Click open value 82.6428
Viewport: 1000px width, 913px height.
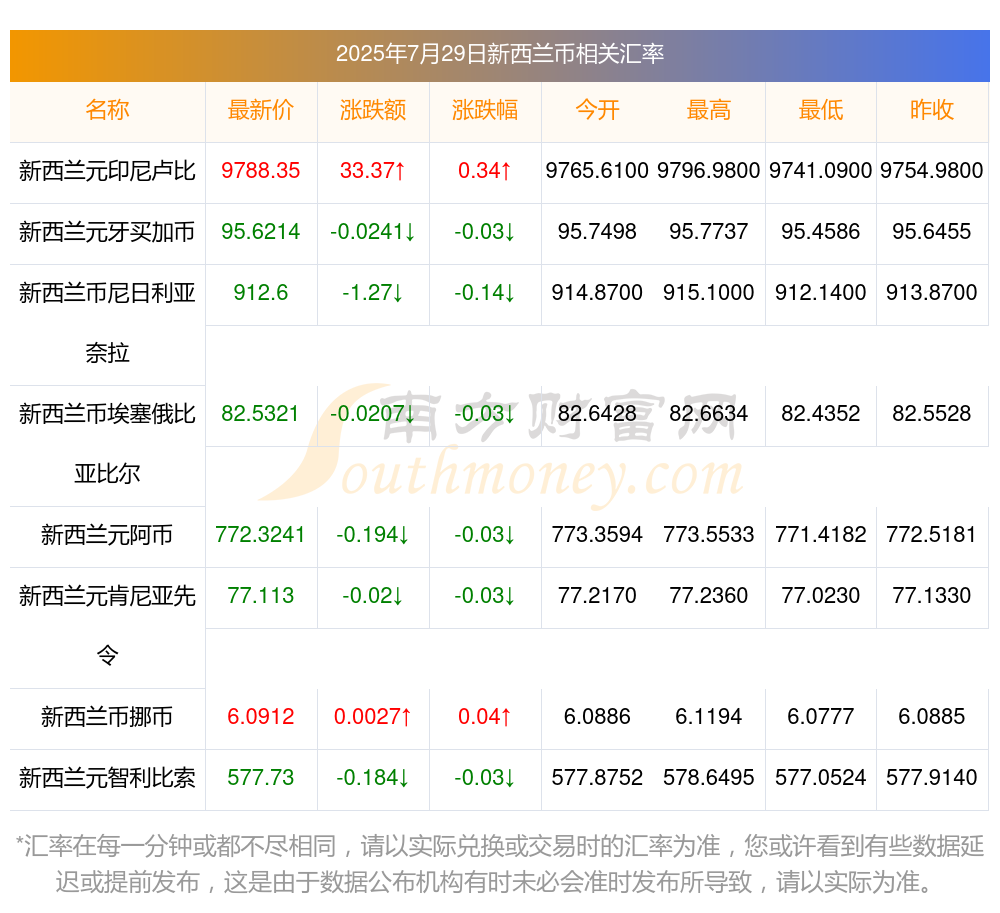coord(597,414)
